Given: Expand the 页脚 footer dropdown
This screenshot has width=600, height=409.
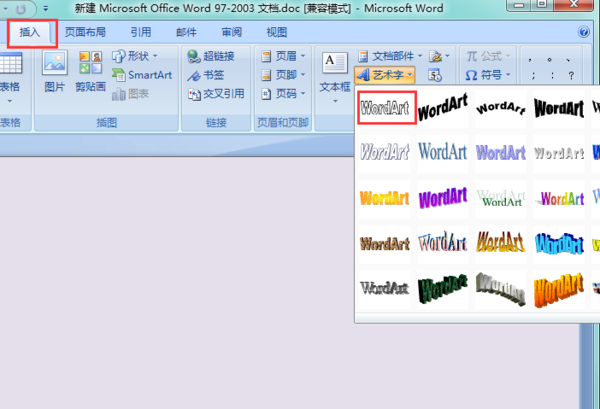Looking at the screenshot, I should 303,75.
